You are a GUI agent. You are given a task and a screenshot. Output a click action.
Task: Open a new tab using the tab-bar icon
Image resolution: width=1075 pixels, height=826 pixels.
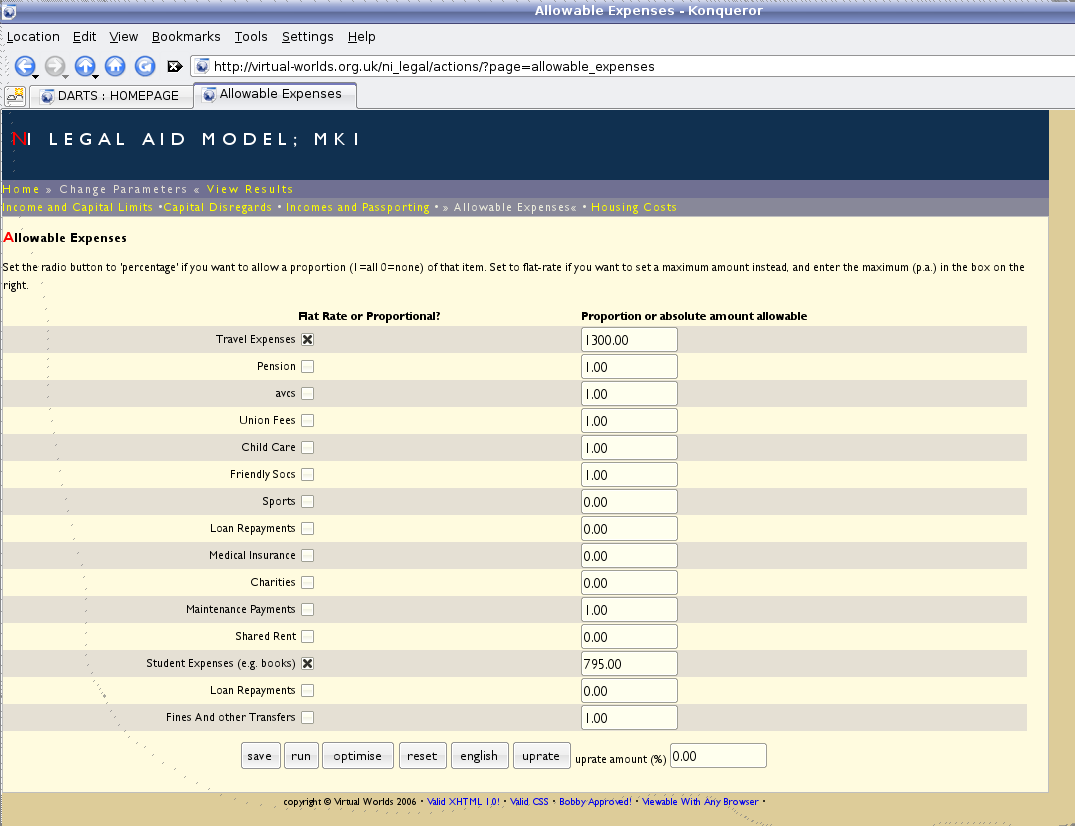click(14, 96)
